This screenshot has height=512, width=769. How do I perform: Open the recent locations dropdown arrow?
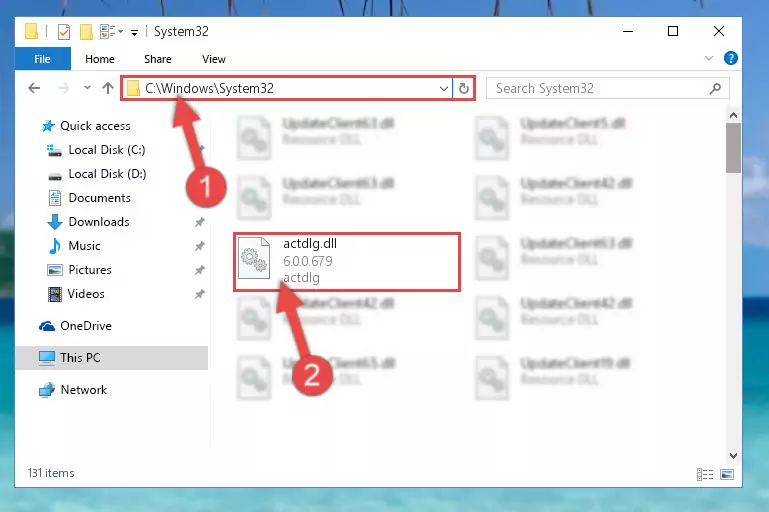pyautogui.click(x=87, y=88)
